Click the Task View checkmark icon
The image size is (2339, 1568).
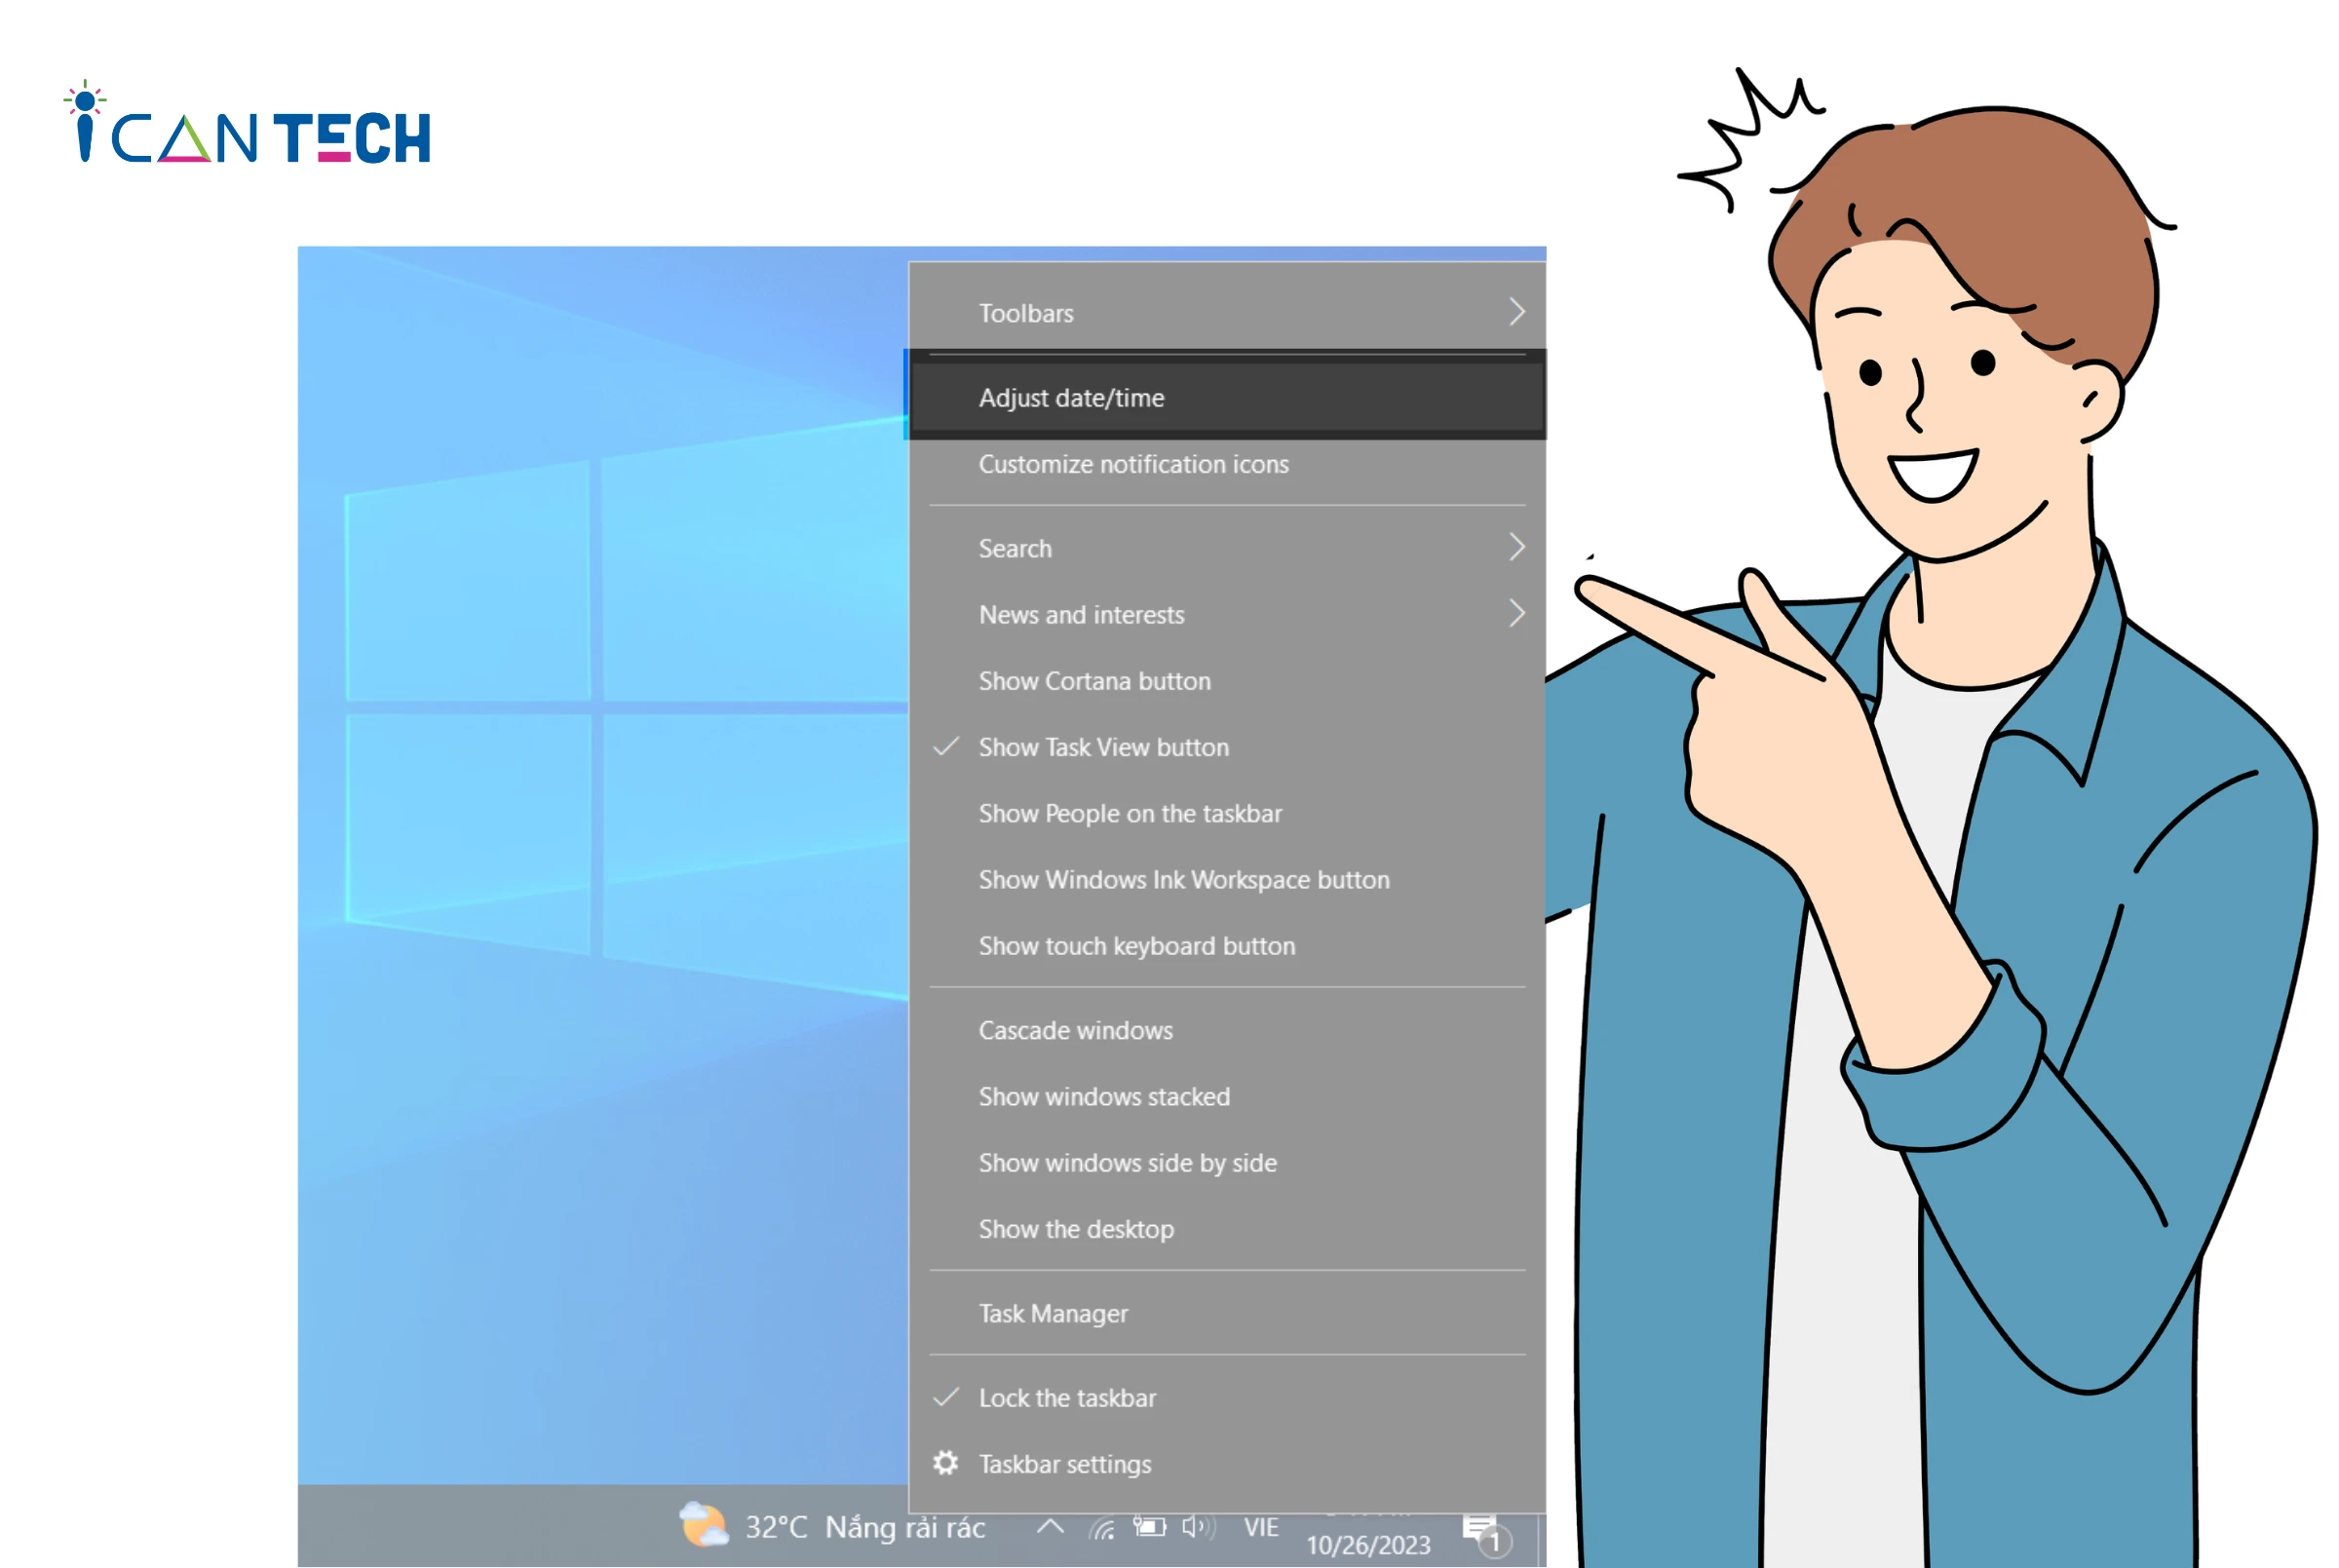click(946, 746)
